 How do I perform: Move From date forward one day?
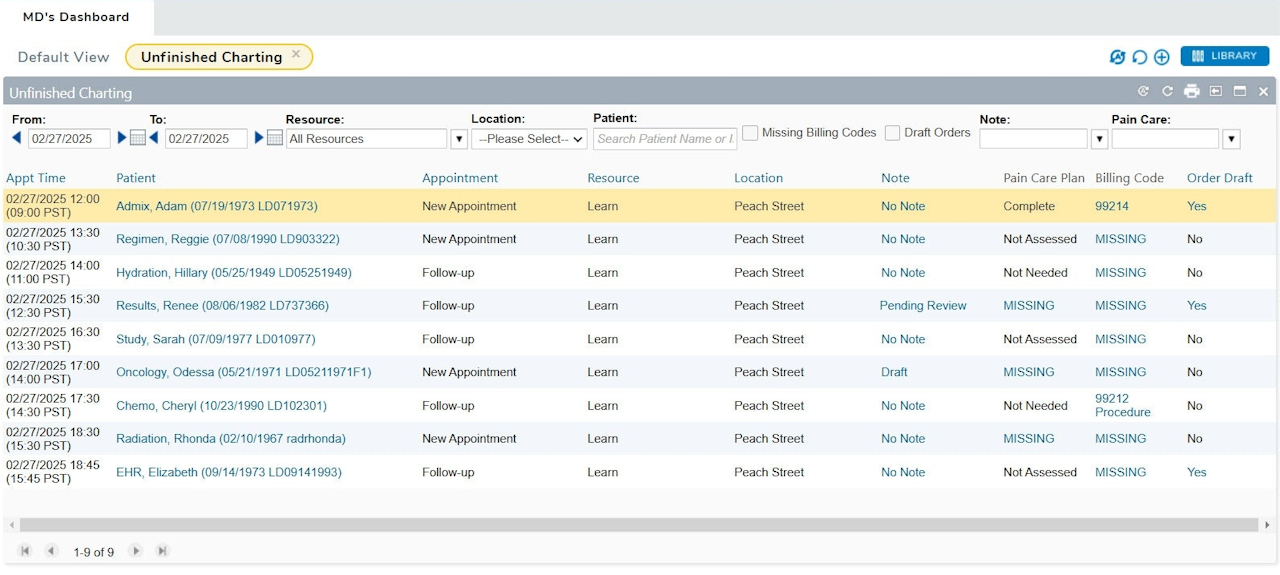pyautogui.click(x=122, y=138)
